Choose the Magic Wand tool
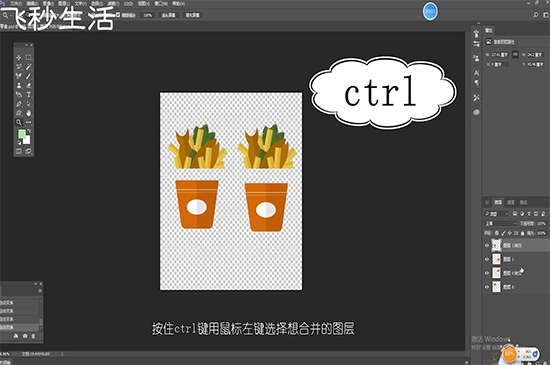Viewport: 550px width, 365px height. tap(29, 67)
